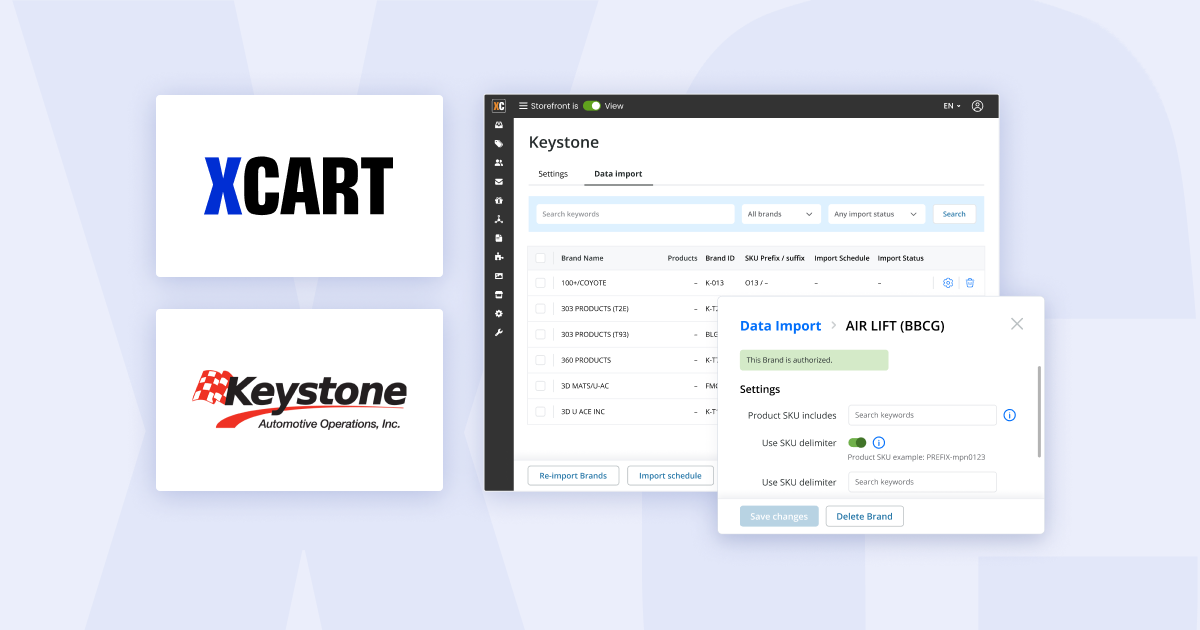Open the EN language selector
1200x630 pixels.
(x=951, y=106)
